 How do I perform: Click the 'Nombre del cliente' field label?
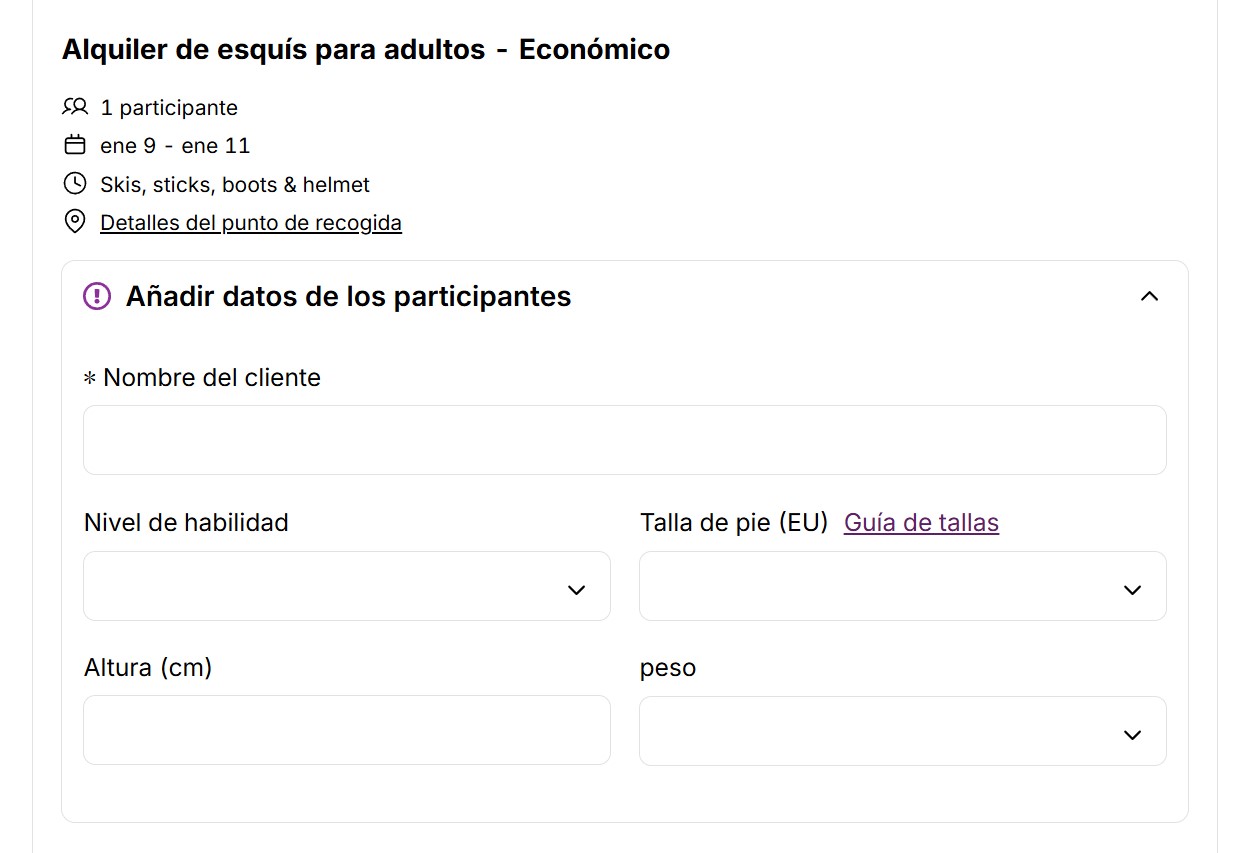[x=211, y=378]
